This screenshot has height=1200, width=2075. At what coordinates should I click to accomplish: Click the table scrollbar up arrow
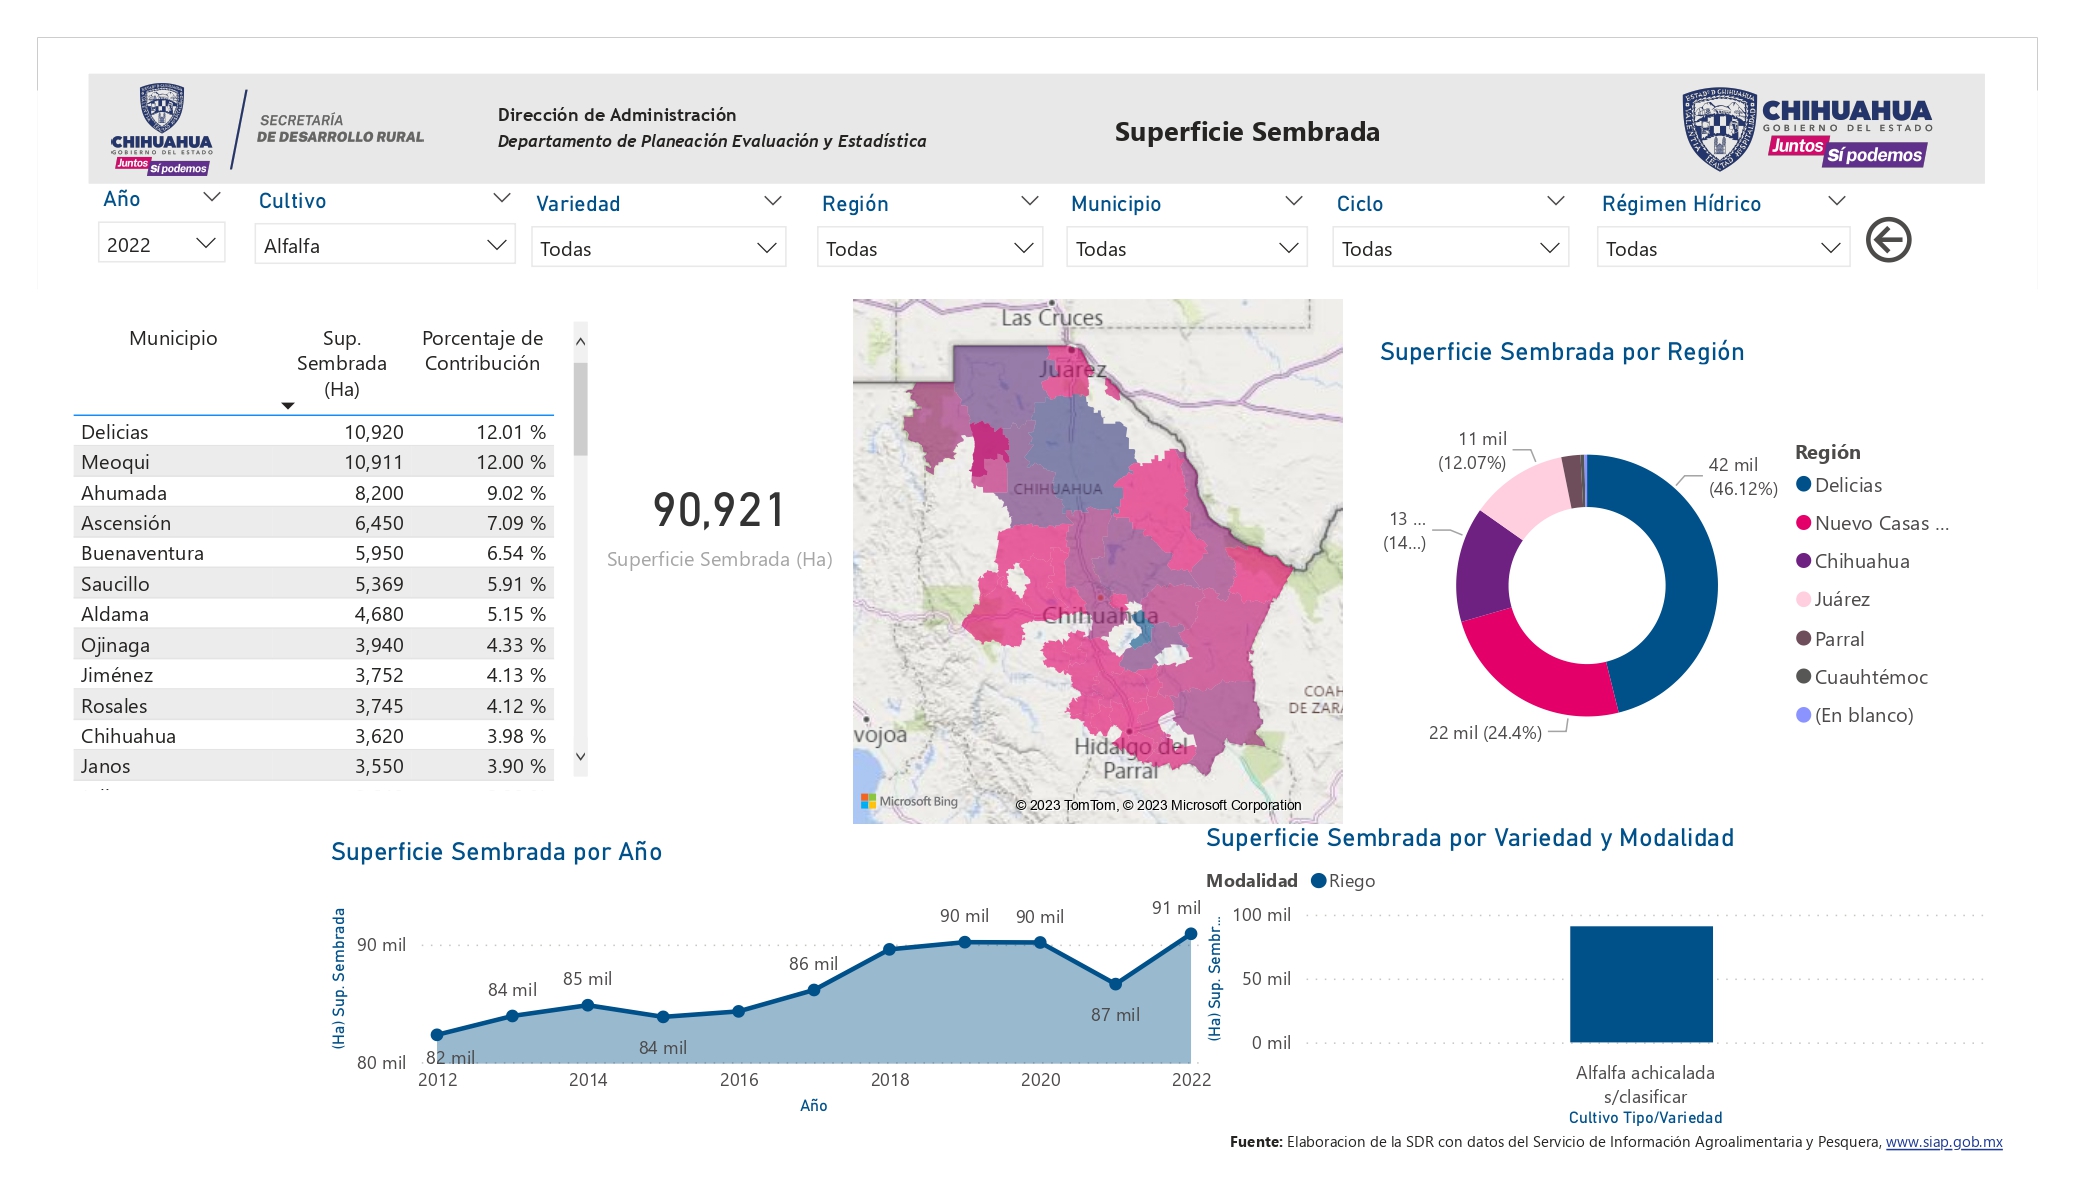click(580, 342)
